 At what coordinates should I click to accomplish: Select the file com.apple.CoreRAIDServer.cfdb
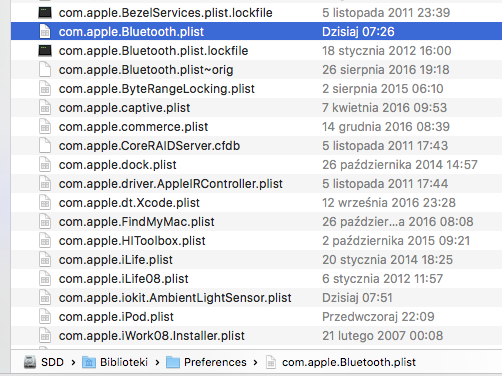149,146
